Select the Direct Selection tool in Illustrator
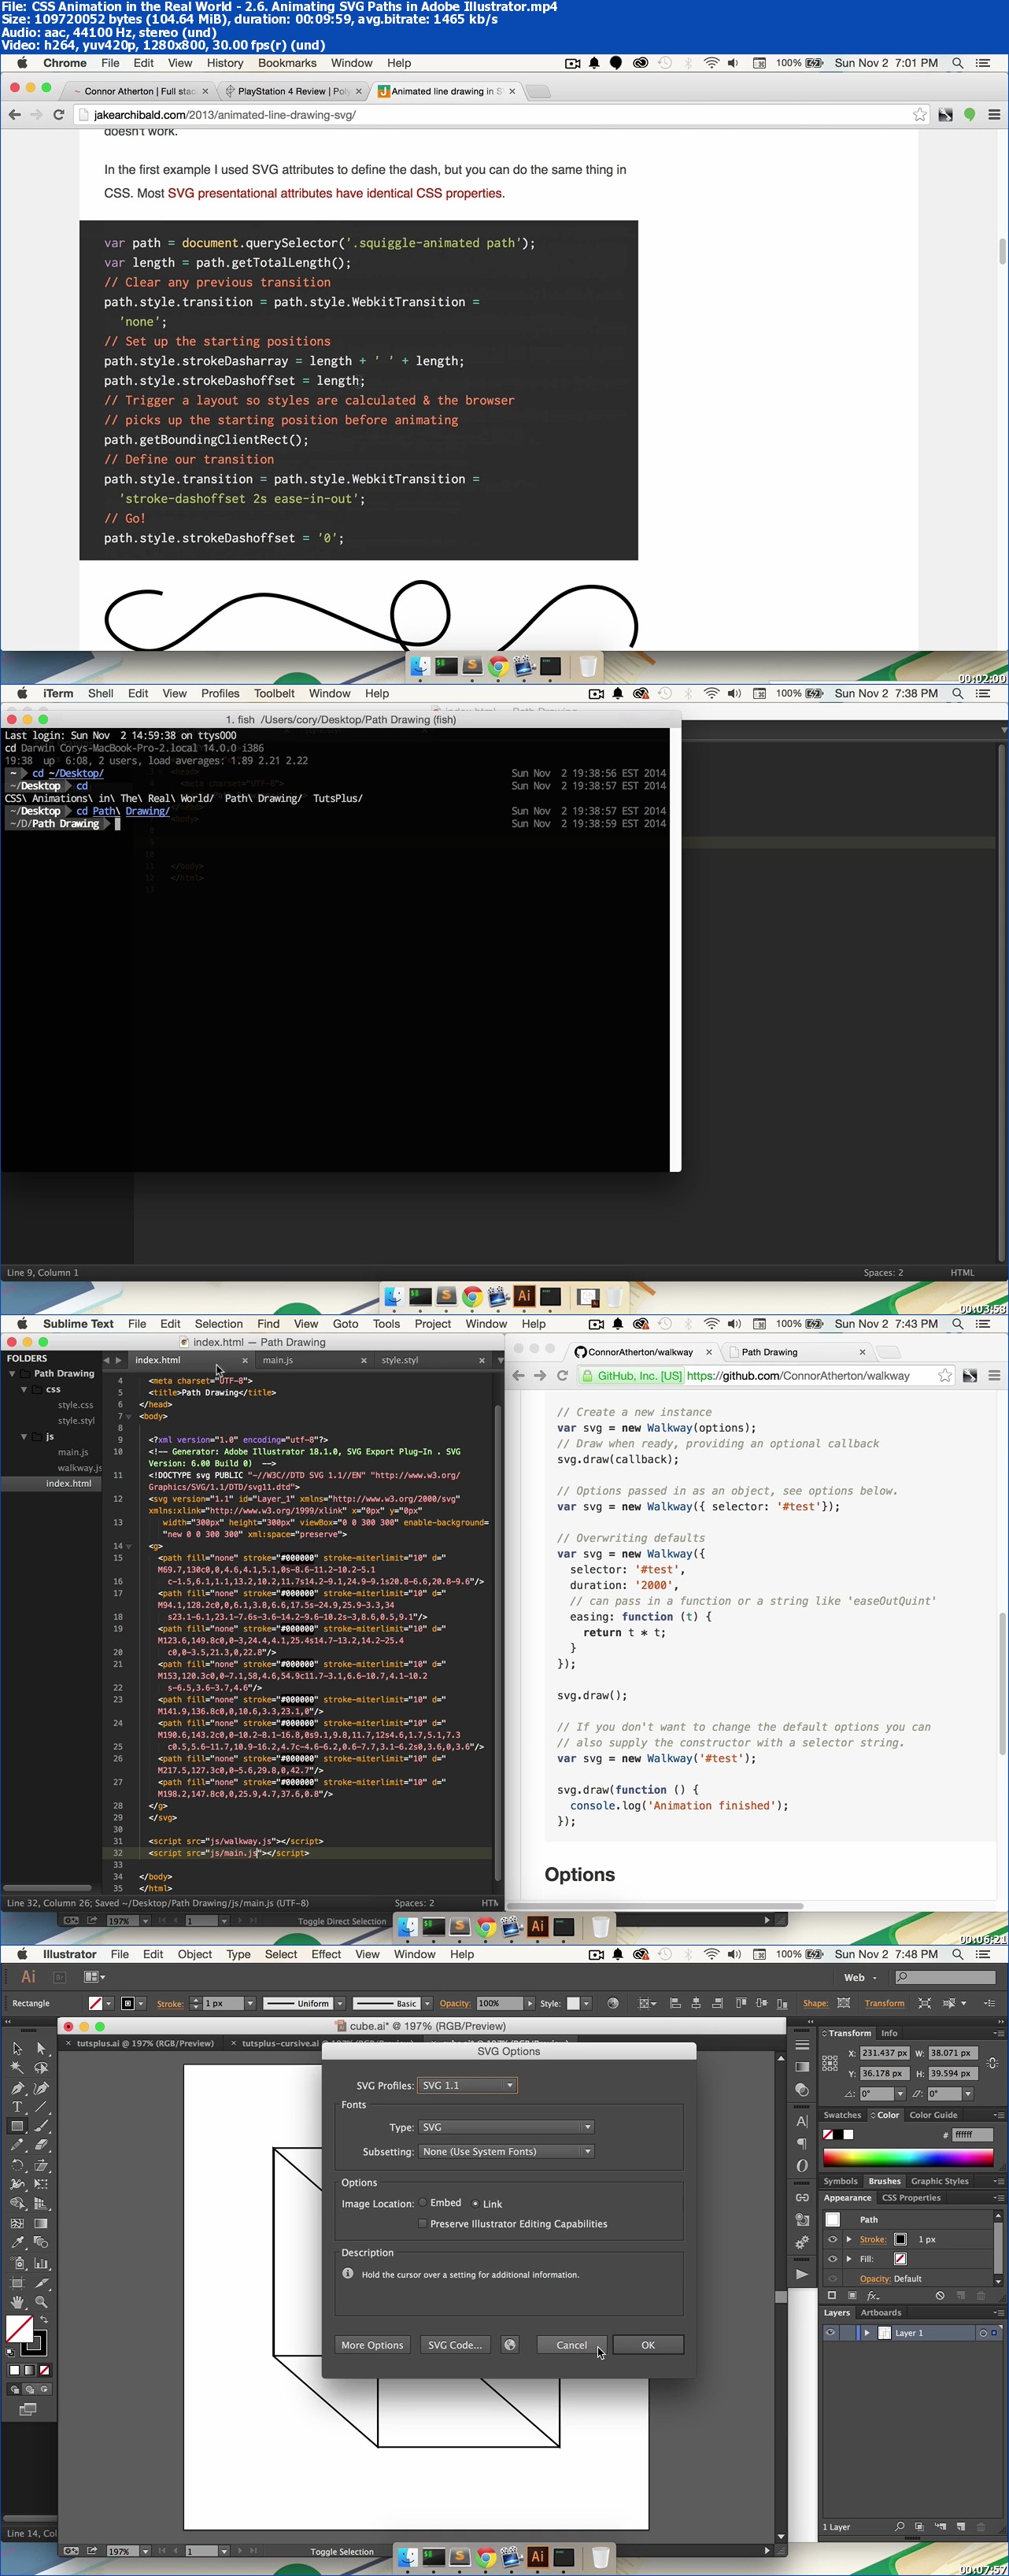Image resolution: width=1009 pixels, height=2576 pixels. [x=41, y=2048]
